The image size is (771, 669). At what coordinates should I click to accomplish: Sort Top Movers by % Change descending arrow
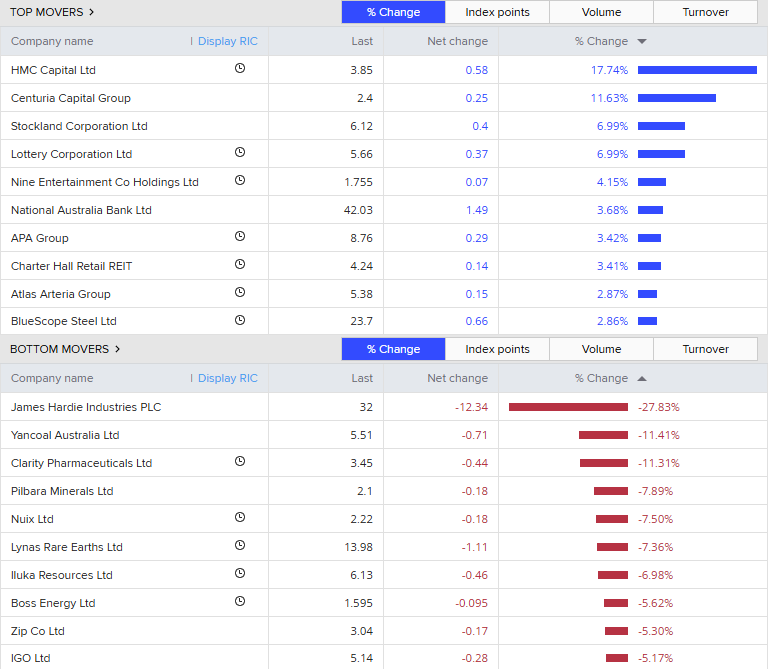(642, 41)
